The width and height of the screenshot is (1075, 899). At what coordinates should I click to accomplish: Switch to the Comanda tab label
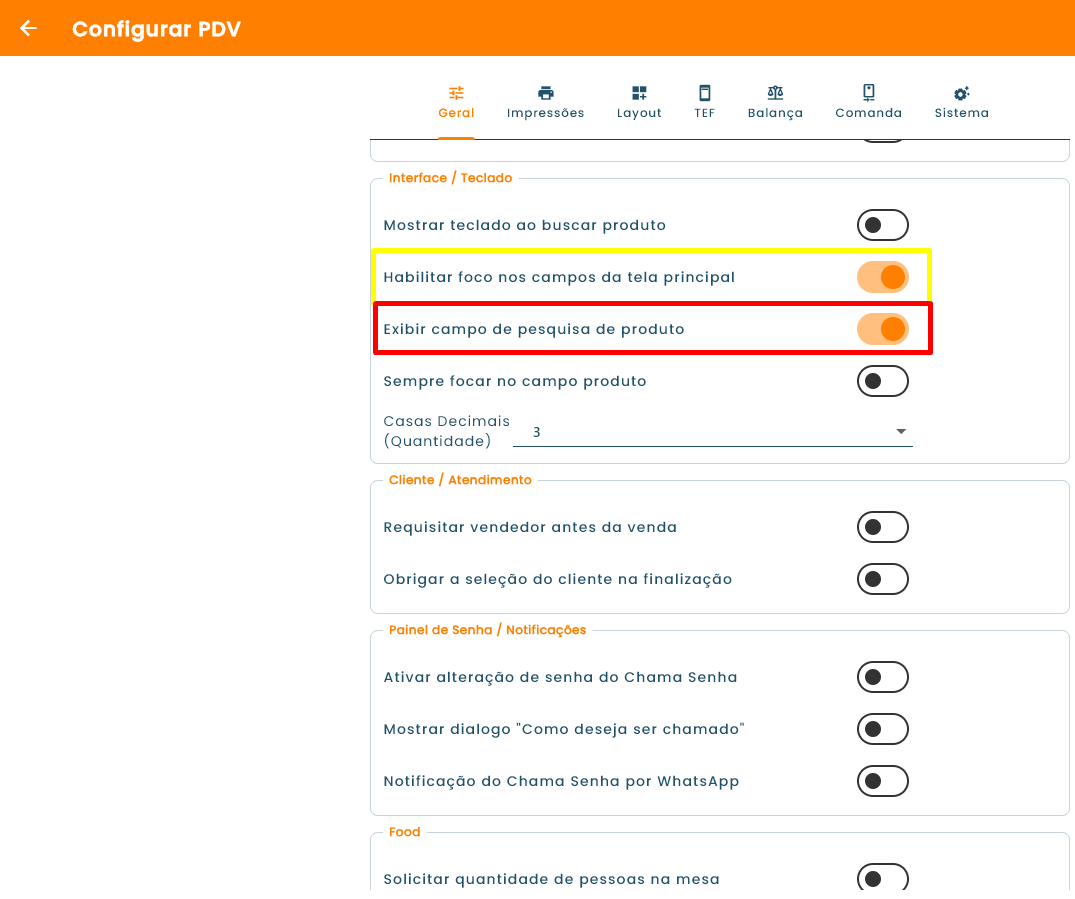click(x=869, y=113)
